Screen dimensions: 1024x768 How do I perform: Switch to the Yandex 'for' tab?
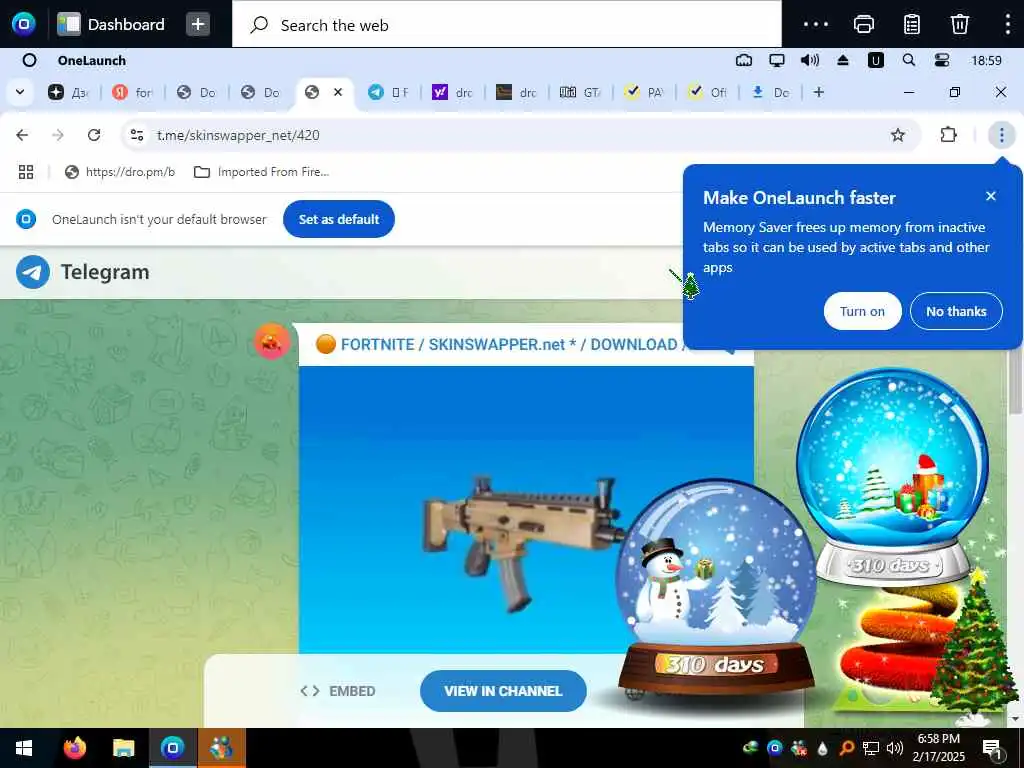133,93
